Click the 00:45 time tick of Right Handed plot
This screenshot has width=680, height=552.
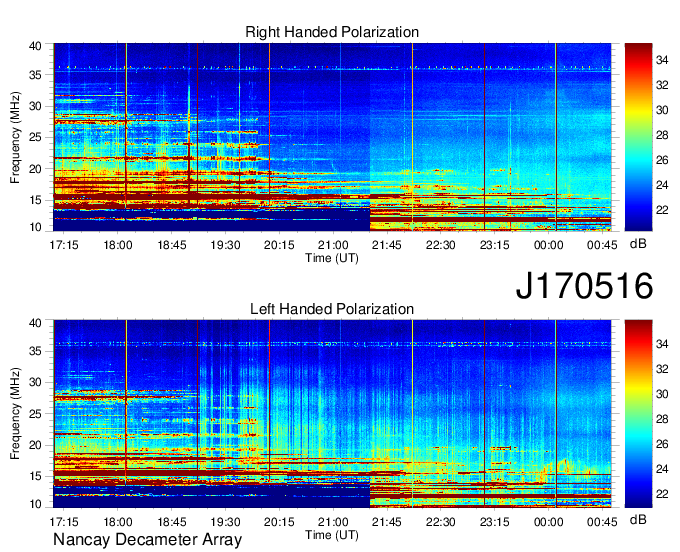coord(602,245)
